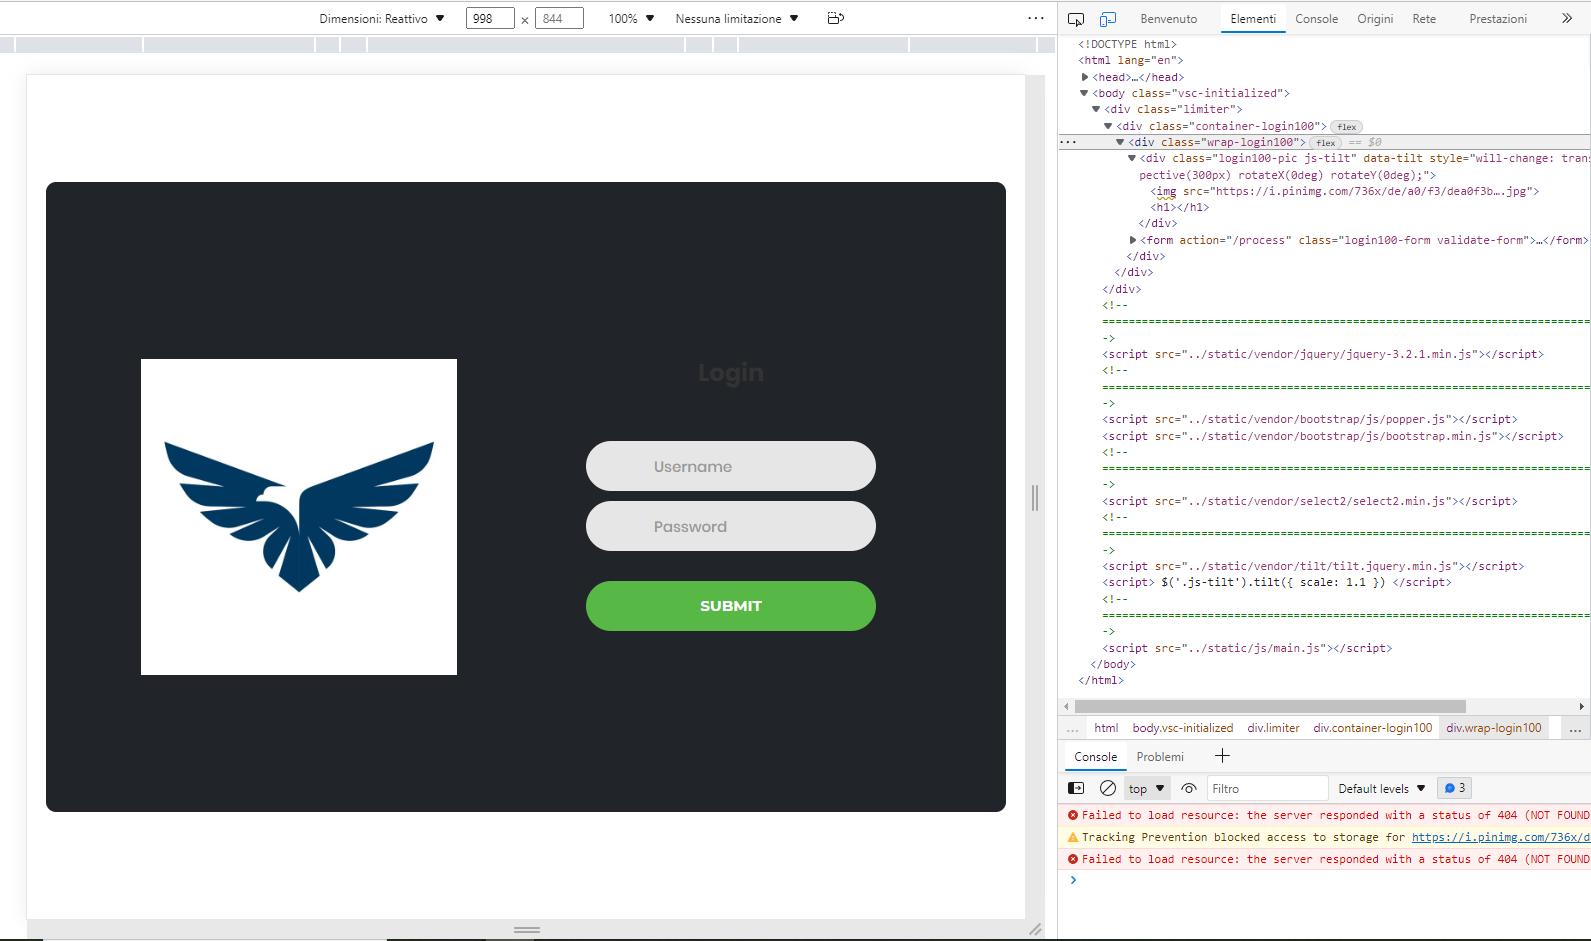Image resolution: width=1591 pixels, height=941 pixels.
Task: Select the Console drawer tab
Action: pyautogui.click(x=1096, y=757)
